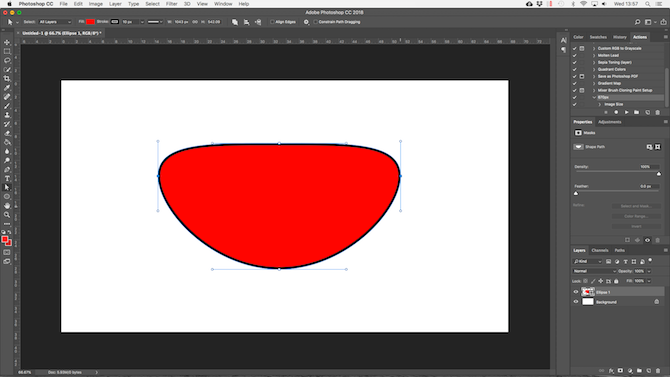Enable Constrain Path Dragging checkbox
Viewport: 670px width, 377px height.
click(x=315, y=22)
